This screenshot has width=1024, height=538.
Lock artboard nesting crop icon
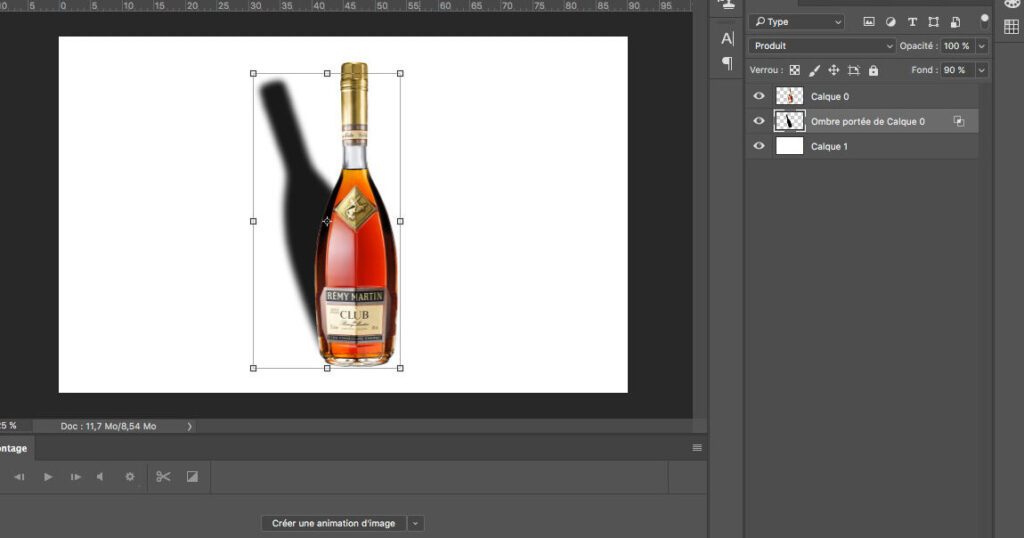click(854, 70)
